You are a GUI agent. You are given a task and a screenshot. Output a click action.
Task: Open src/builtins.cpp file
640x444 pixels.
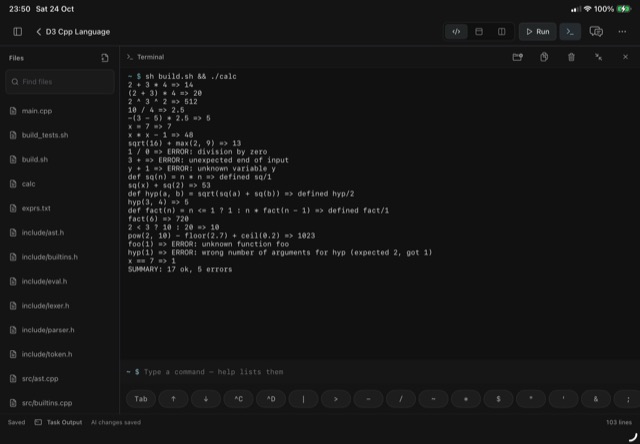click(x=60, y=403)
